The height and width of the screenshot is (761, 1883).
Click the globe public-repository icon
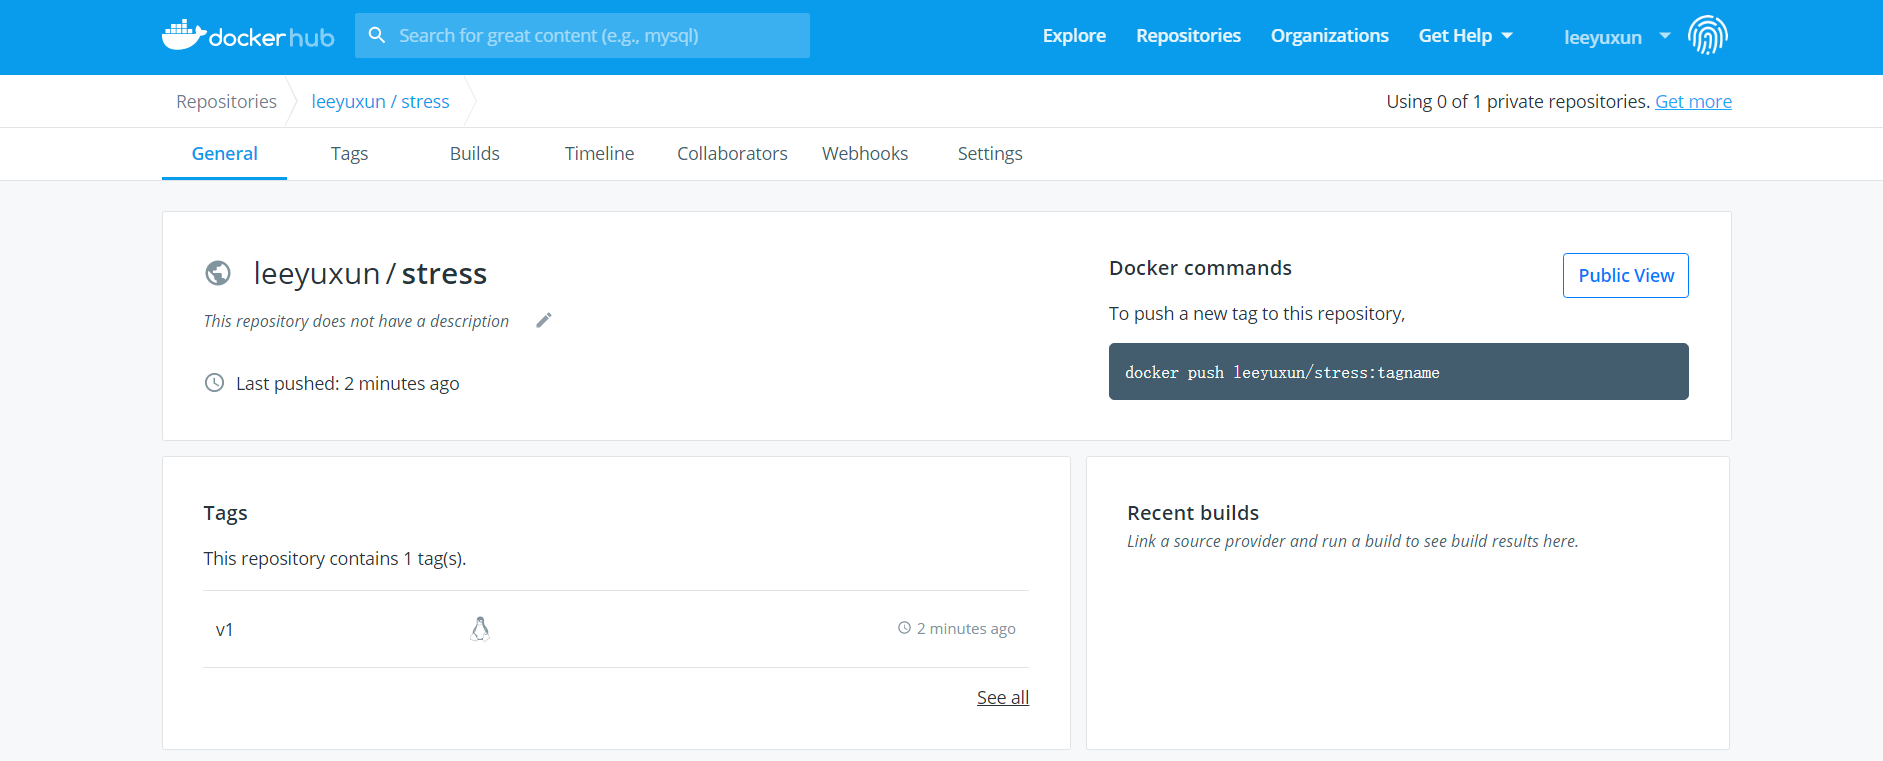tap(218, 272)
